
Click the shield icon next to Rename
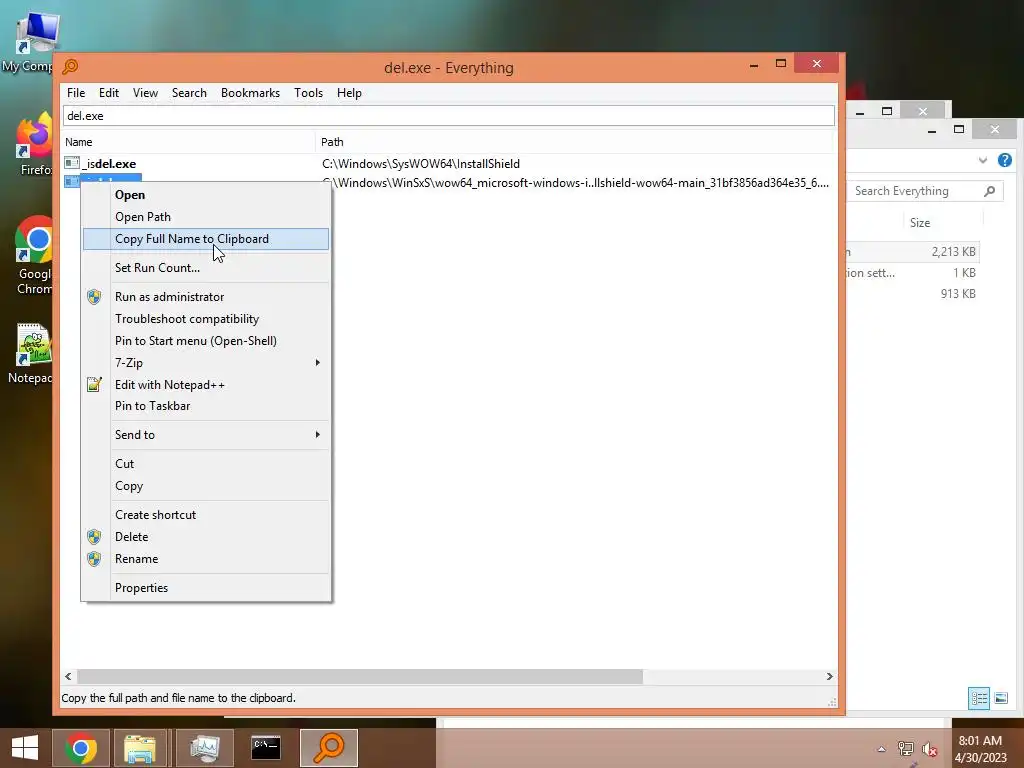(x=94, y=559)
